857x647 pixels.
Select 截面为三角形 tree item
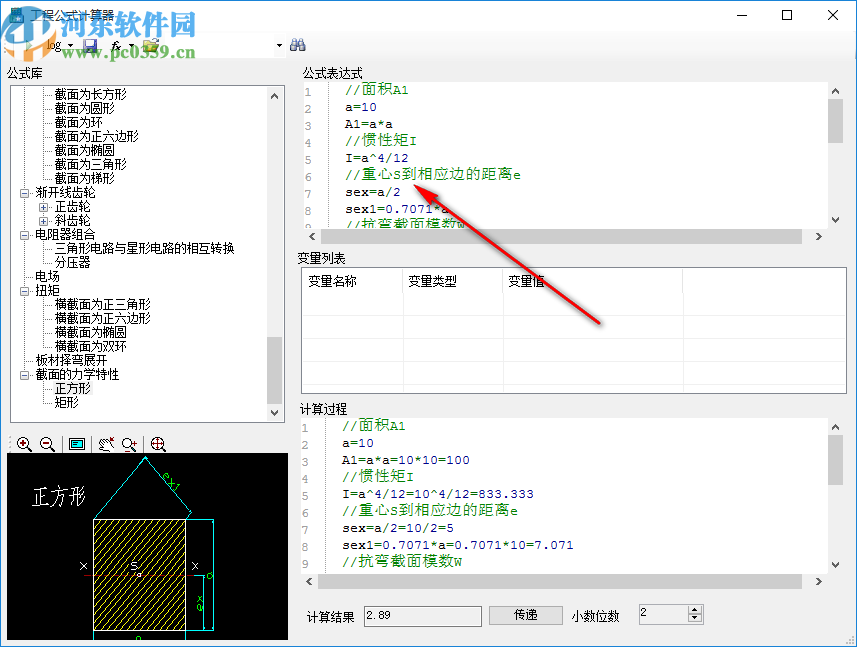click(90, 164)
